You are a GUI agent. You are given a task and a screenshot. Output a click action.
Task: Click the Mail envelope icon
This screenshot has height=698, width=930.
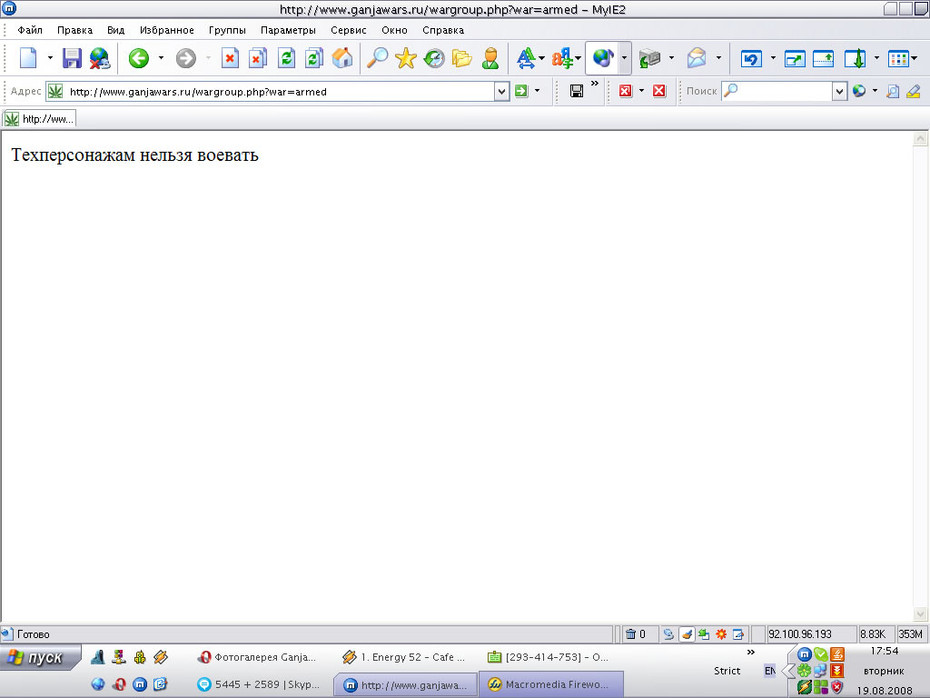697,58
